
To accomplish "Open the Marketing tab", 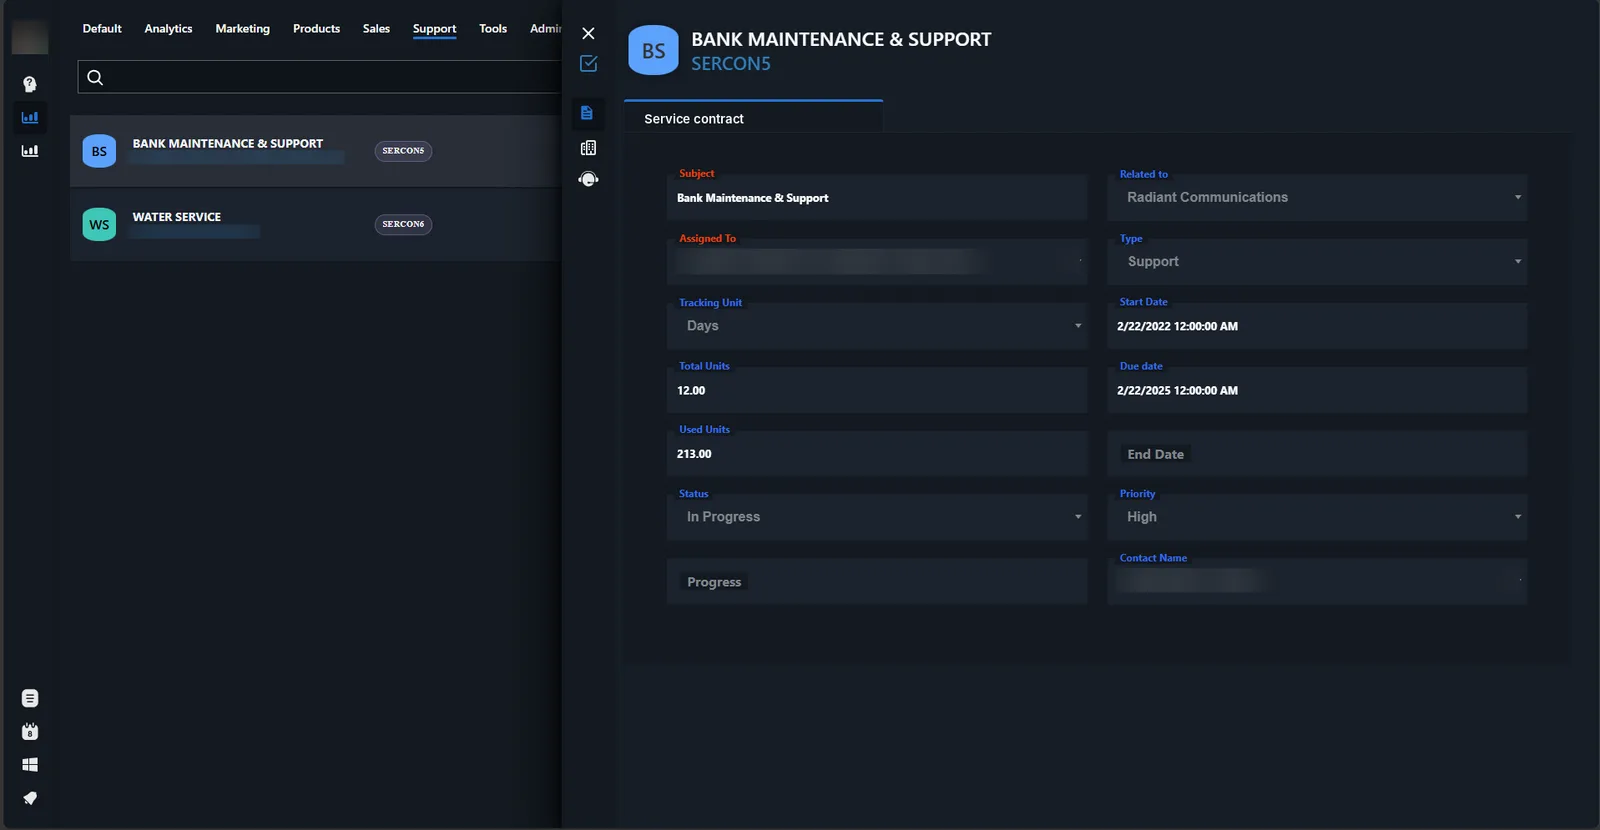I will [x=243, y=29].
